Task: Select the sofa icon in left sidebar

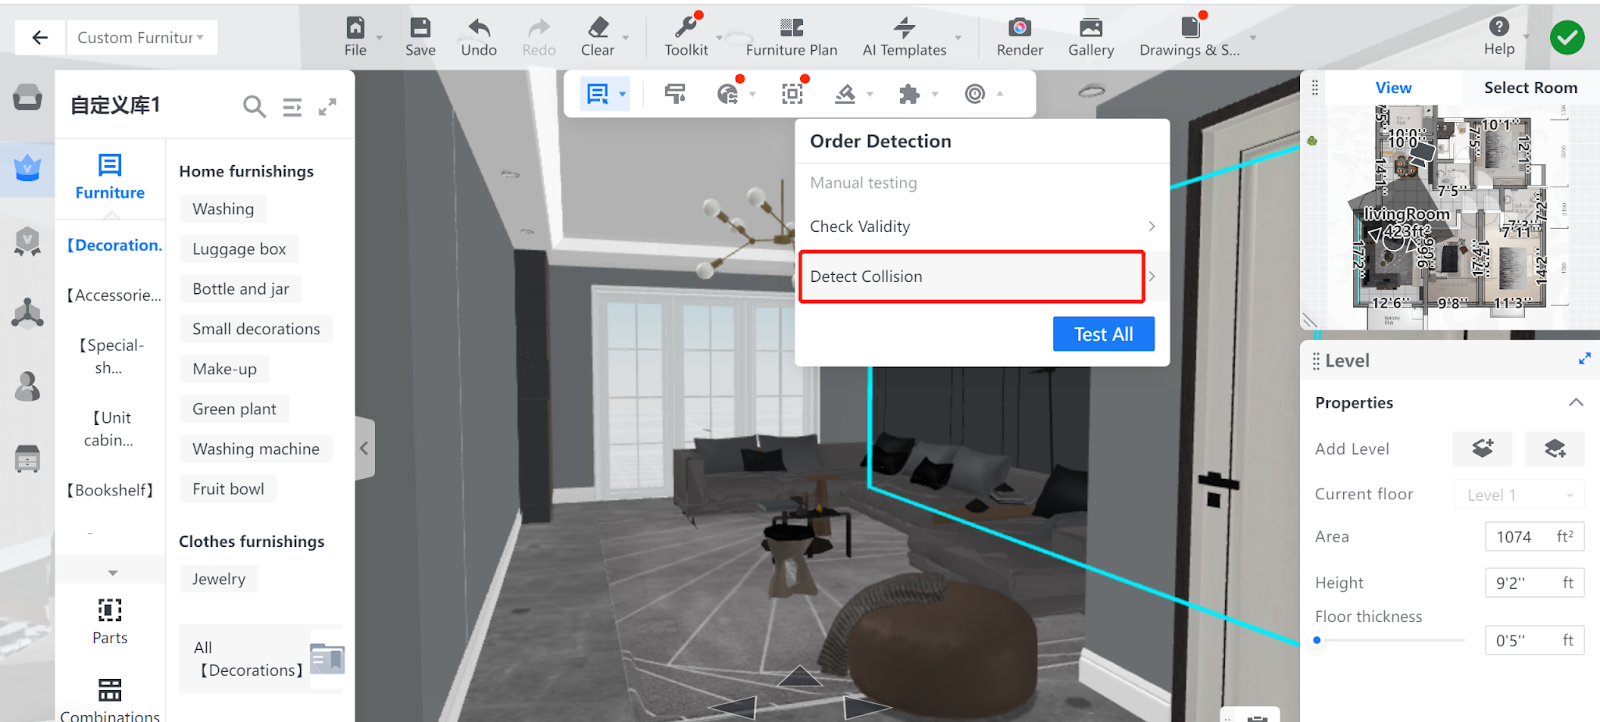Action: pyautogui.click(x=27, y=97)
